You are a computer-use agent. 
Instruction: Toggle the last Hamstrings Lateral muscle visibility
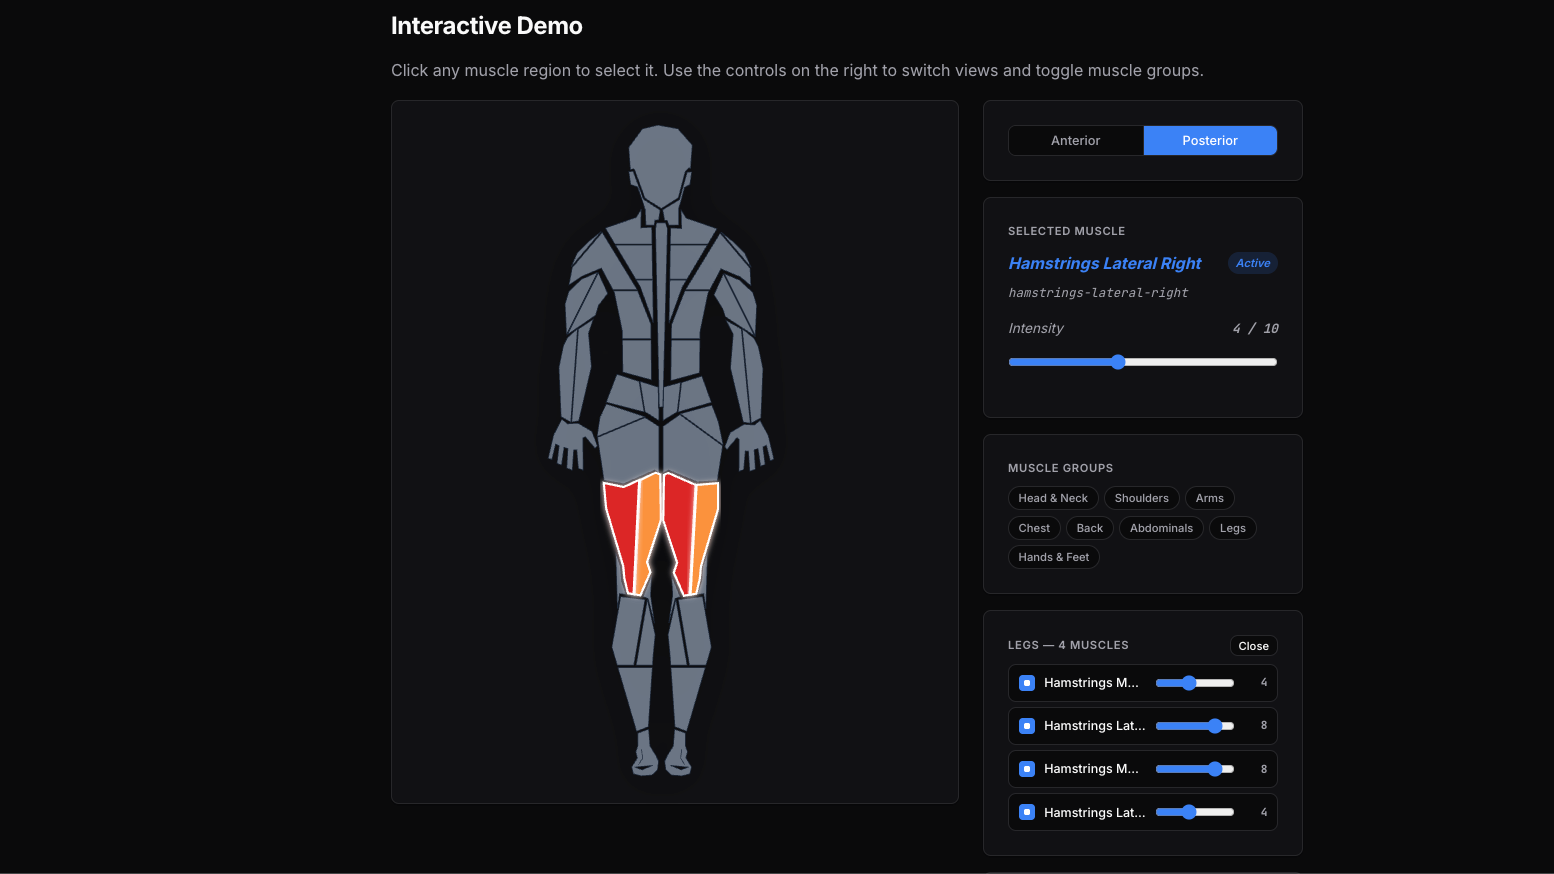(x=1026, y=812)
